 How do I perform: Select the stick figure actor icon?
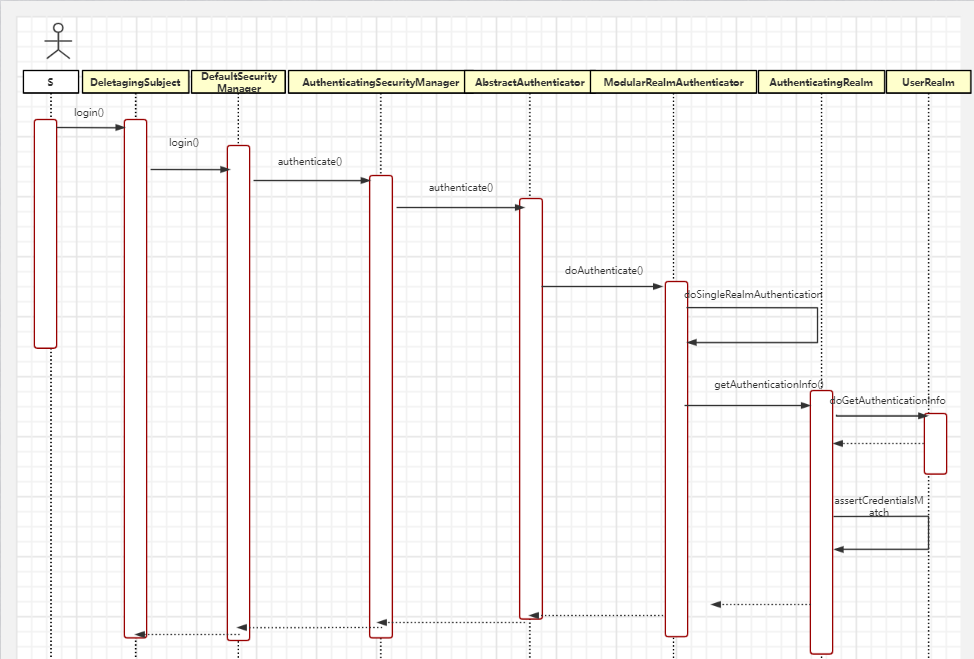pyautogui.click(x=58, y=41)
